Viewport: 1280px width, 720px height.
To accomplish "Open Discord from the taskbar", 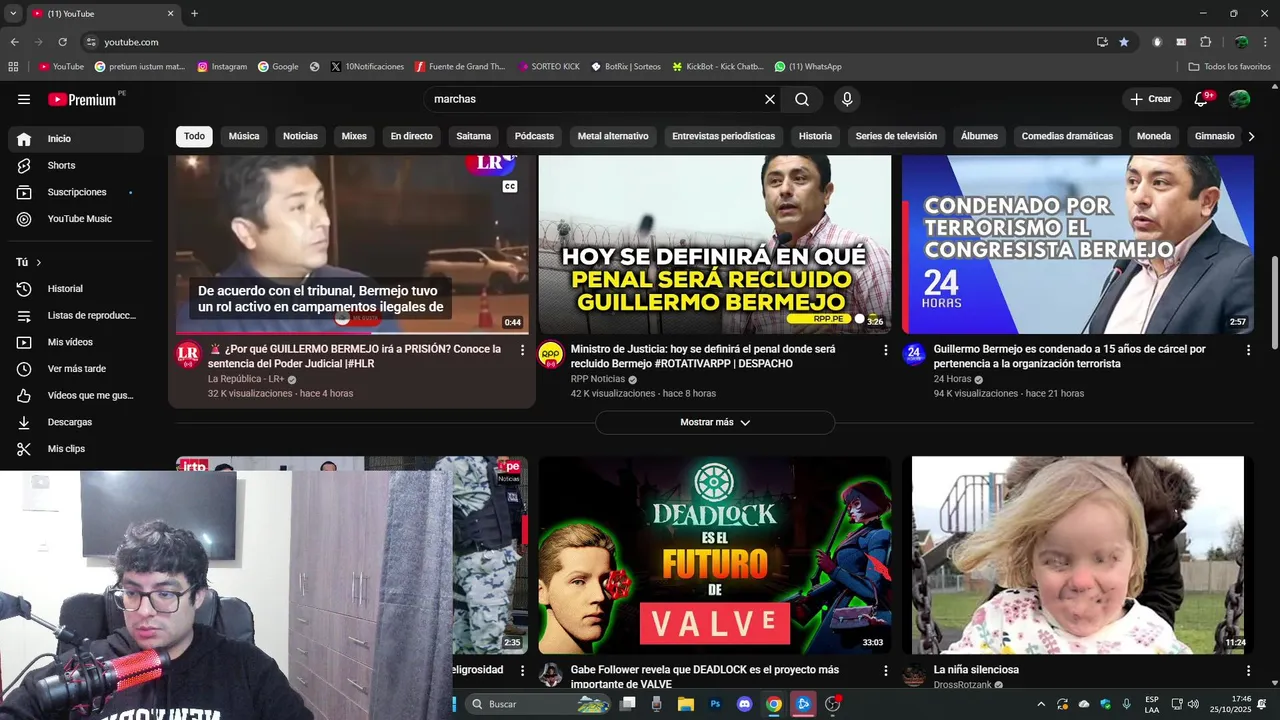I will 744,704.
